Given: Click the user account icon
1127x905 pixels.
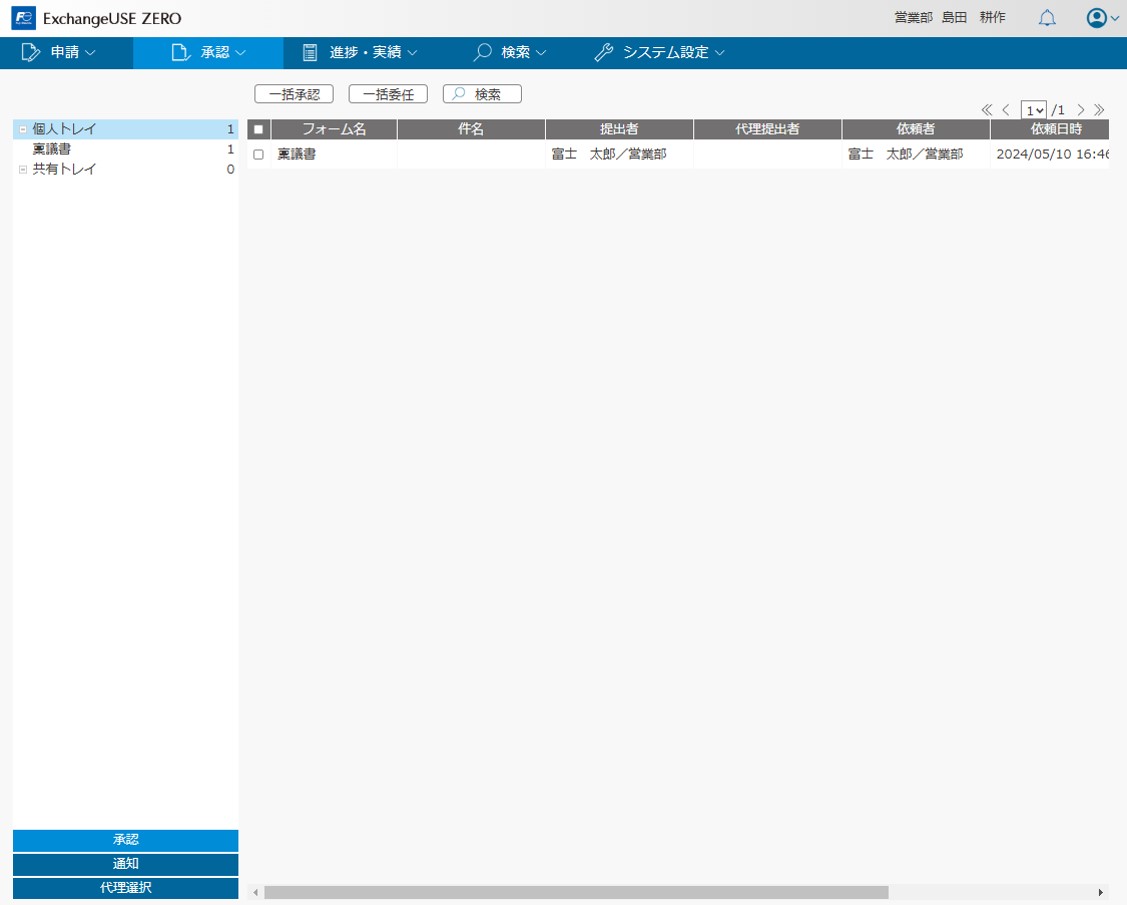Looking at the screenshot, I should tap(1094, 17).
